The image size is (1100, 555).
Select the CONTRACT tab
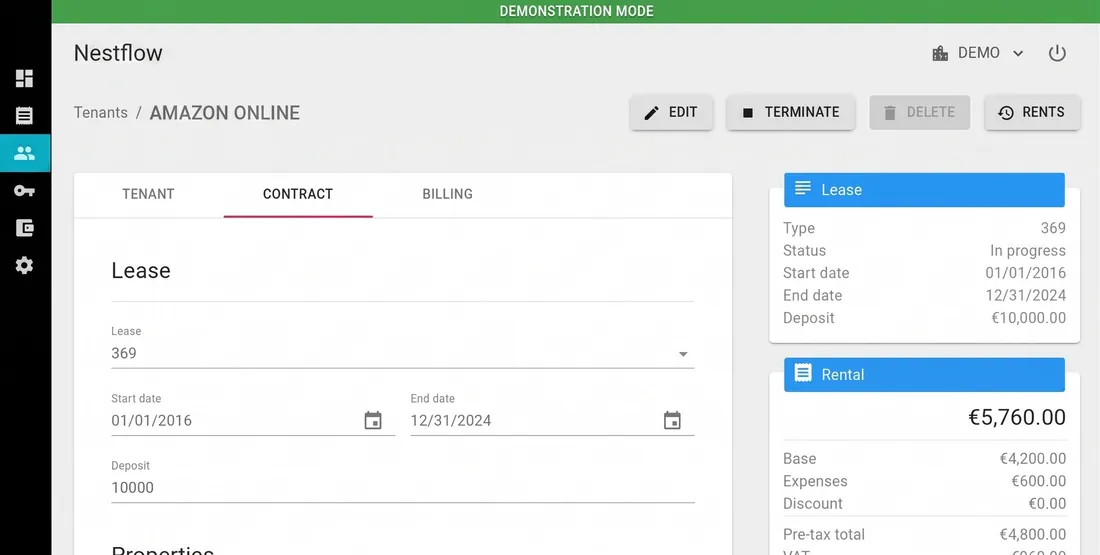click(x=298, y=194)
